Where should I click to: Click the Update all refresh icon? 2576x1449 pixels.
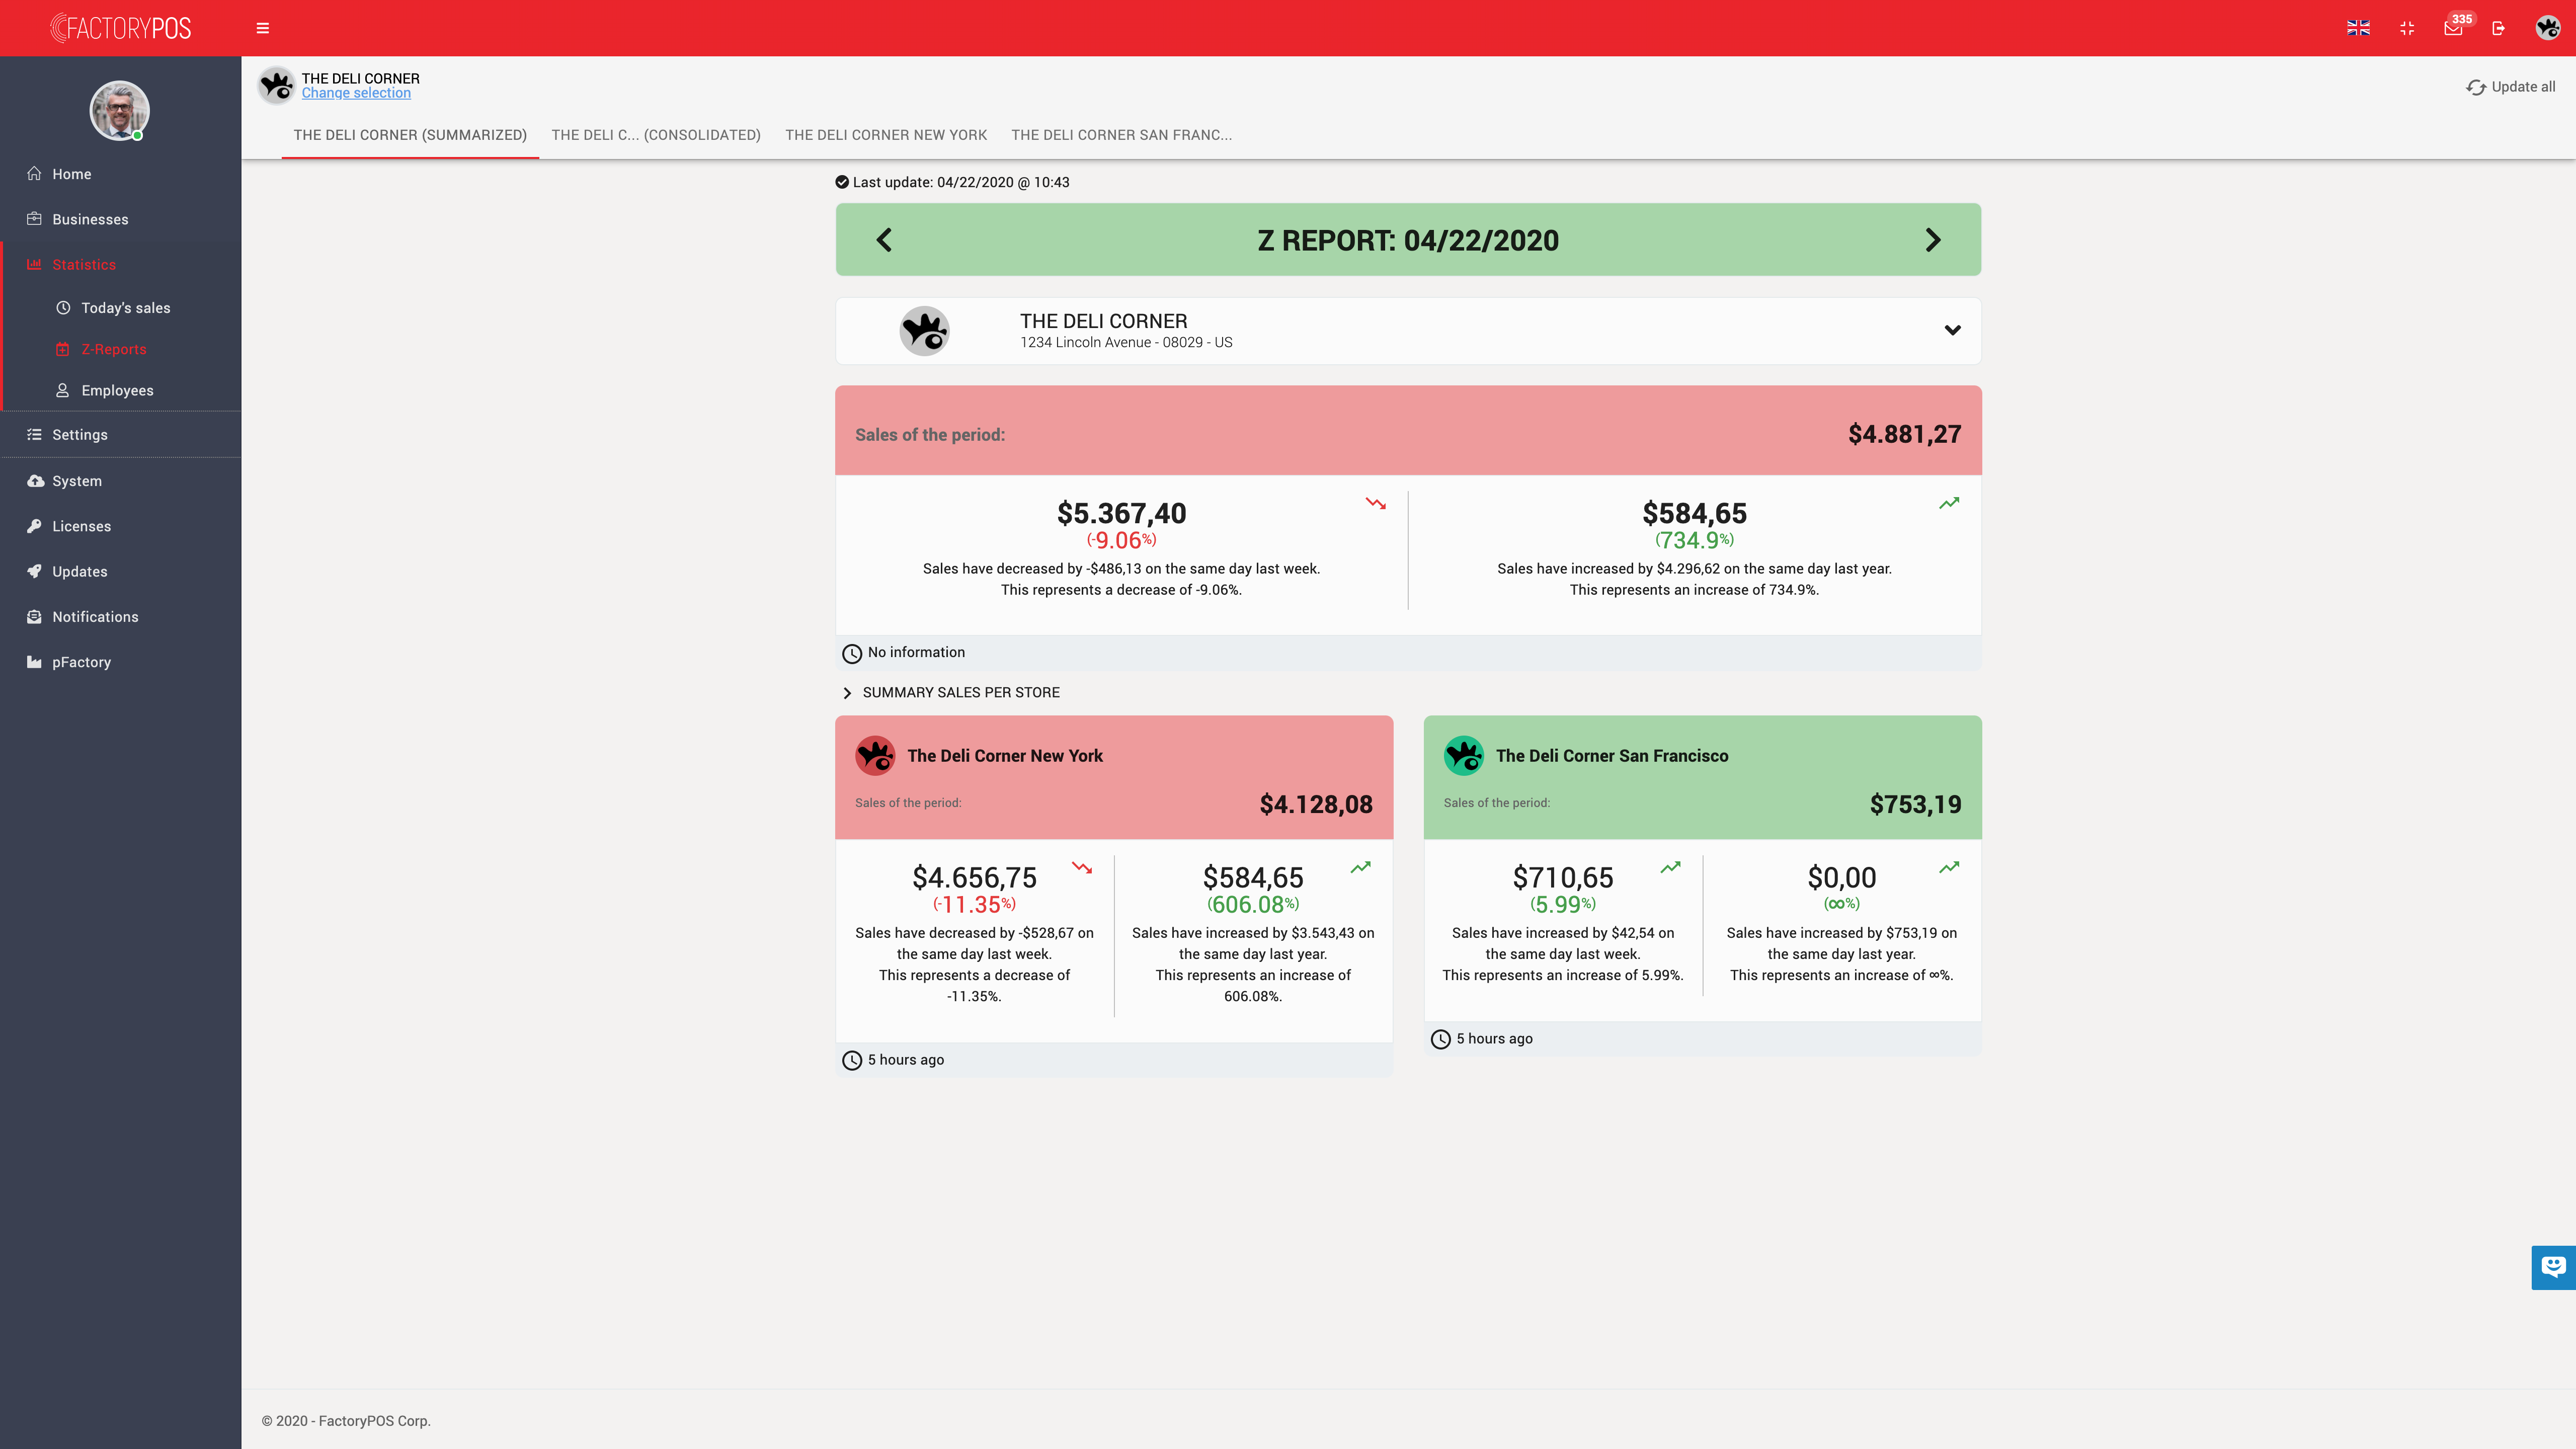coord(2476,87)
